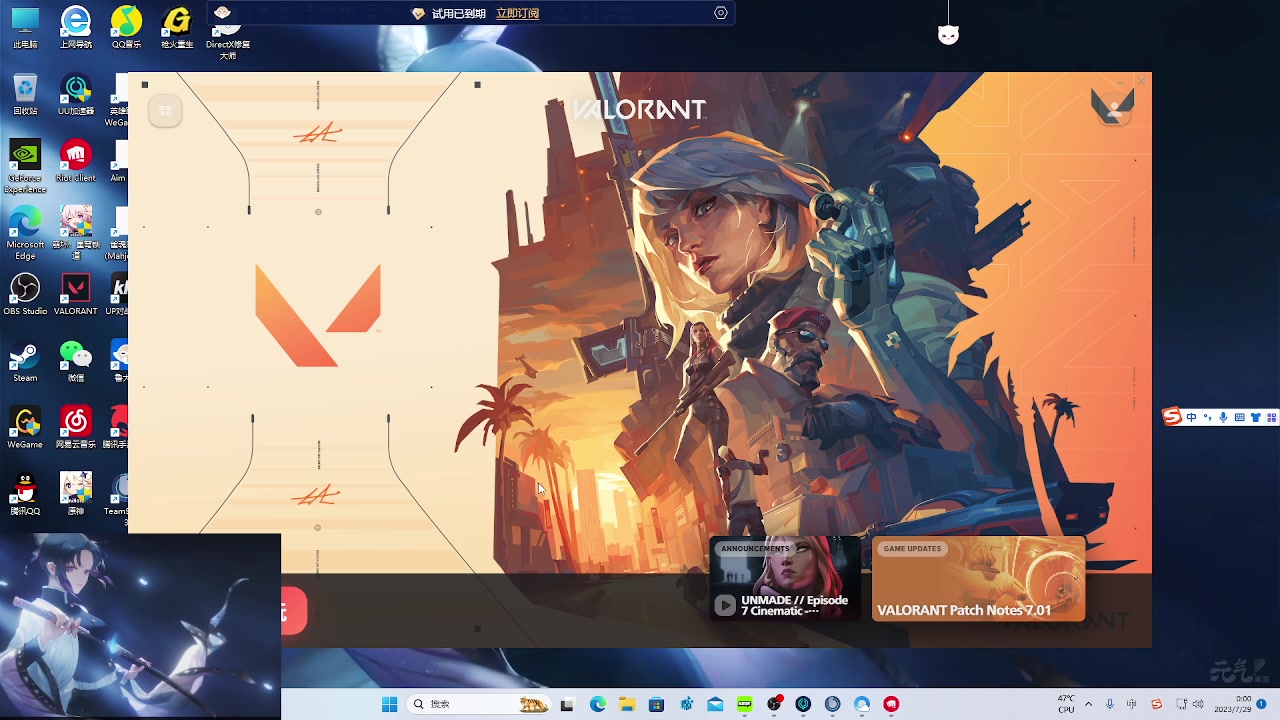The image size is (1280, 720).
Task: Select the OBS Studio desktop shortcut
Action: point(25,294)
